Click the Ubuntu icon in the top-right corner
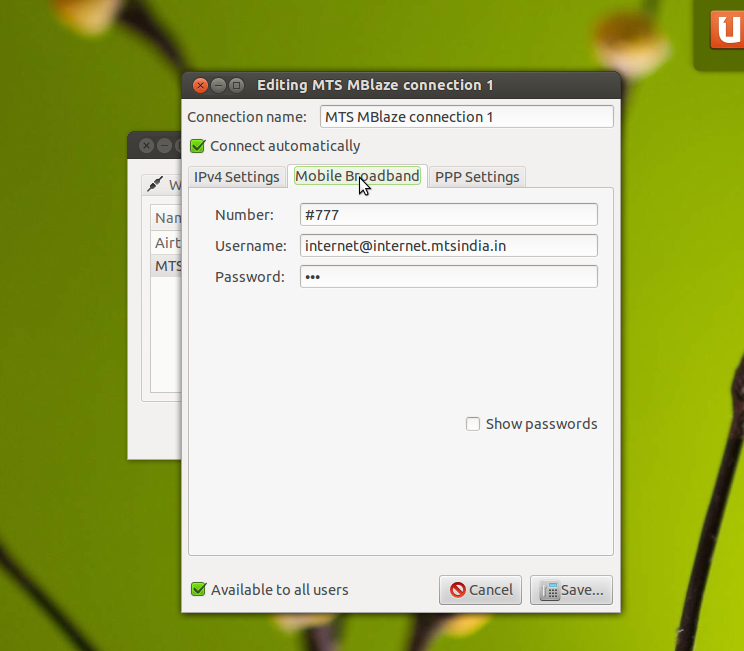Image resolution: width=744 pixels, height=651 pixels. 727,29
